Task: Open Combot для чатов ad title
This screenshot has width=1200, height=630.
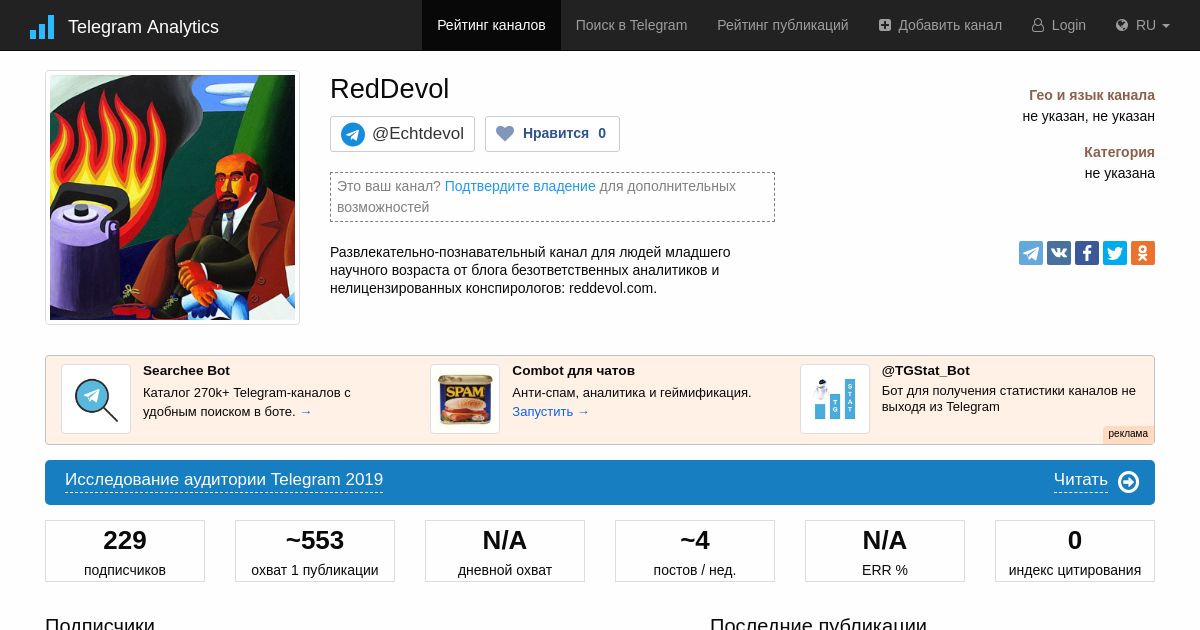Action: [x=573, y=370]
